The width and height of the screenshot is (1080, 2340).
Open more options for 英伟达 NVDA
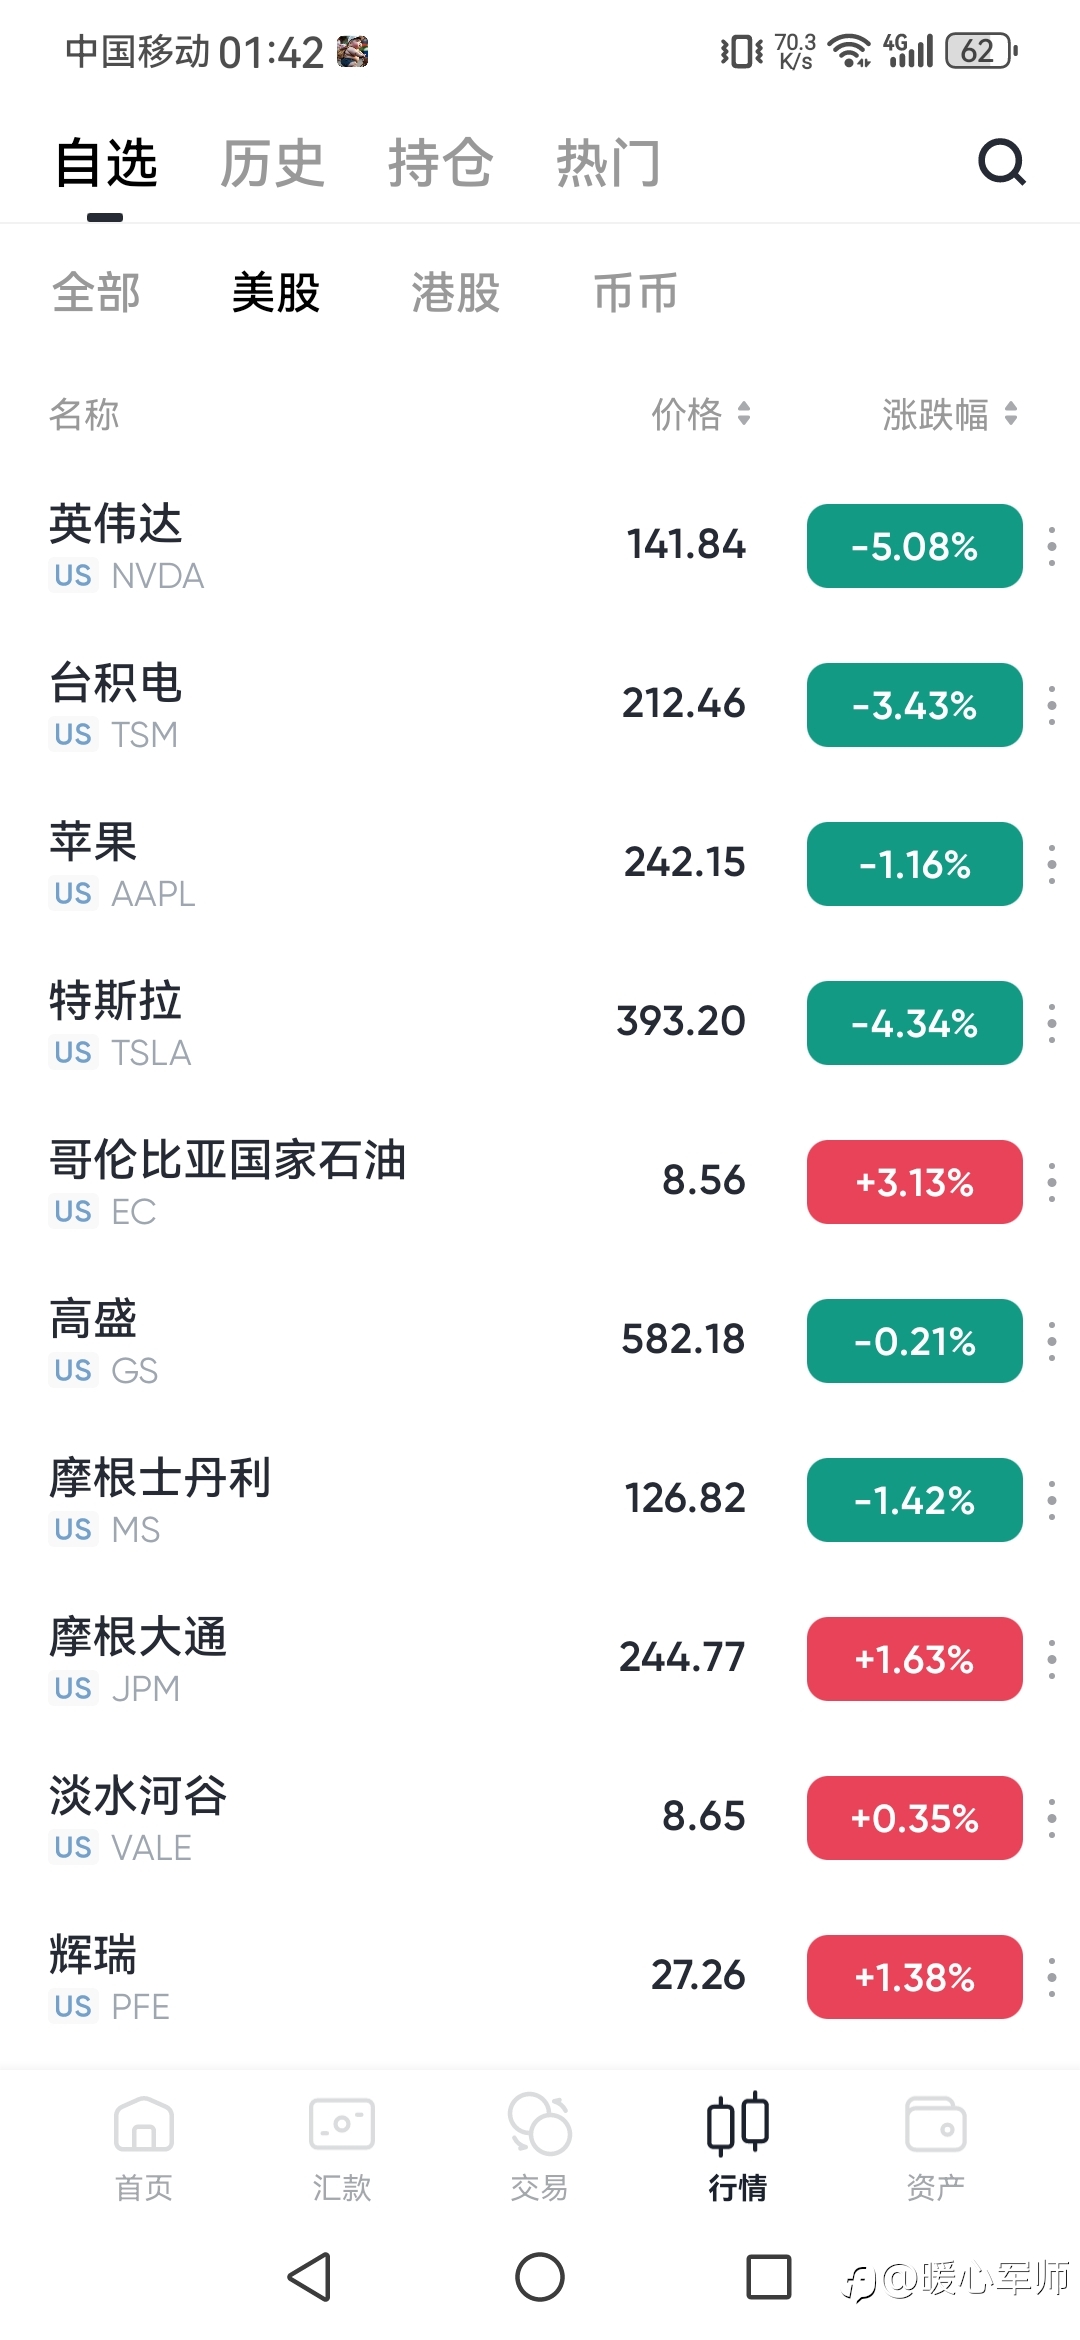[1051, 546]
